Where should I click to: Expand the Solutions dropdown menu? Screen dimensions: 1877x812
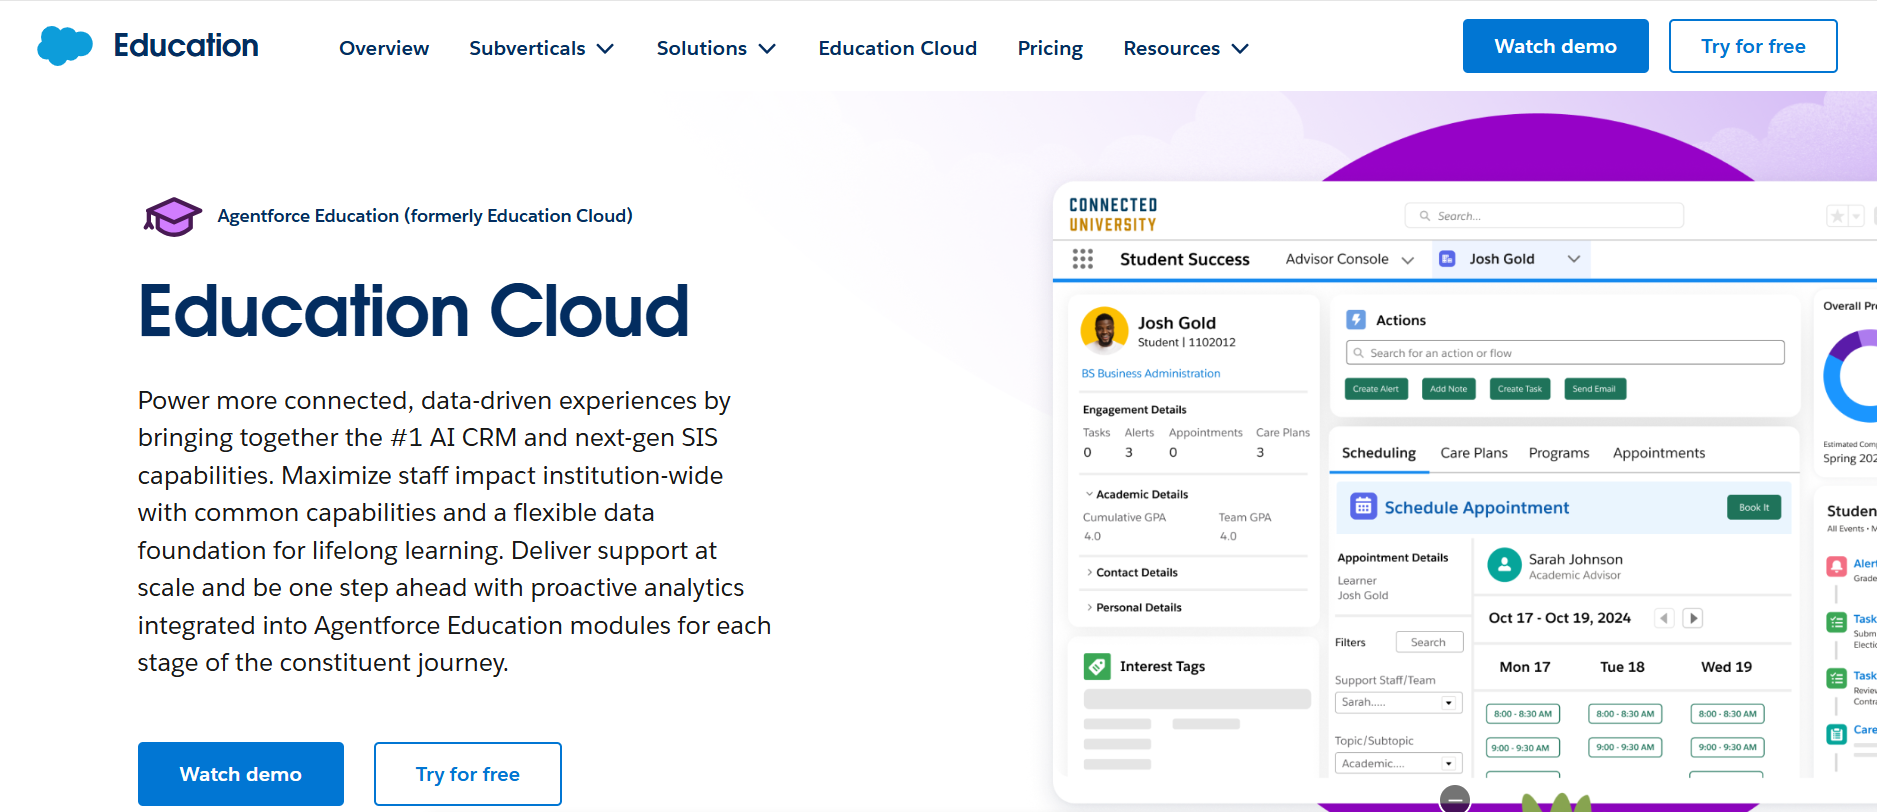tap(716, 48)
